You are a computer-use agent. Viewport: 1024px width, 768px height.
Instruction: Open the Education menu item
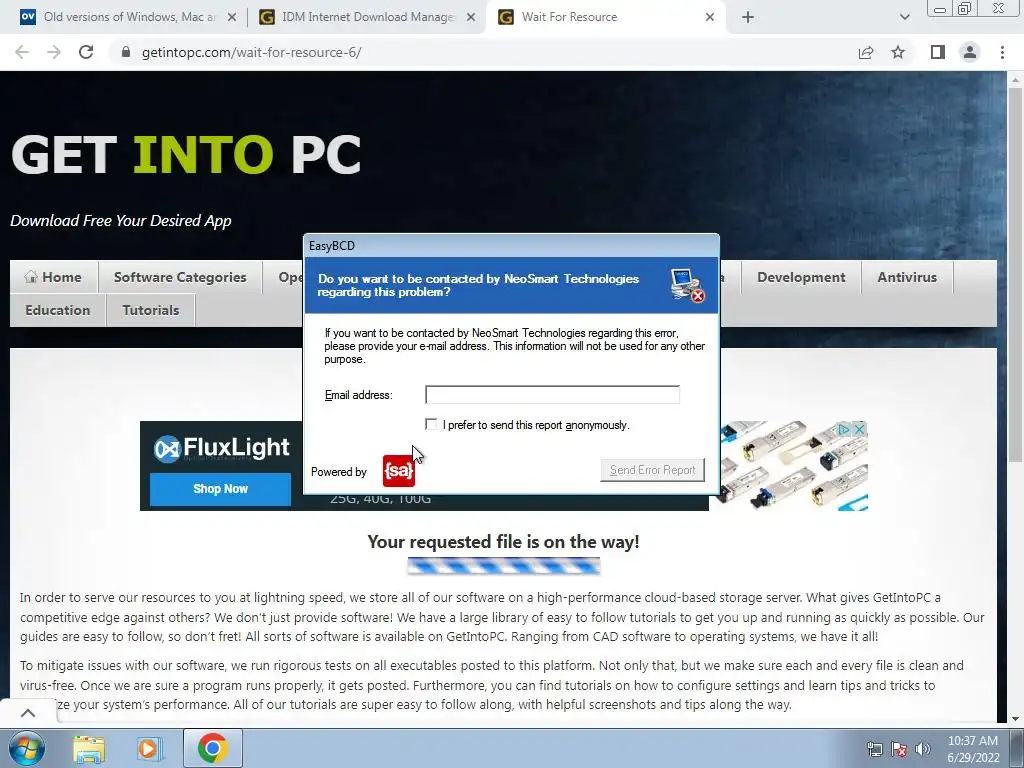click(x=57, y=310)
